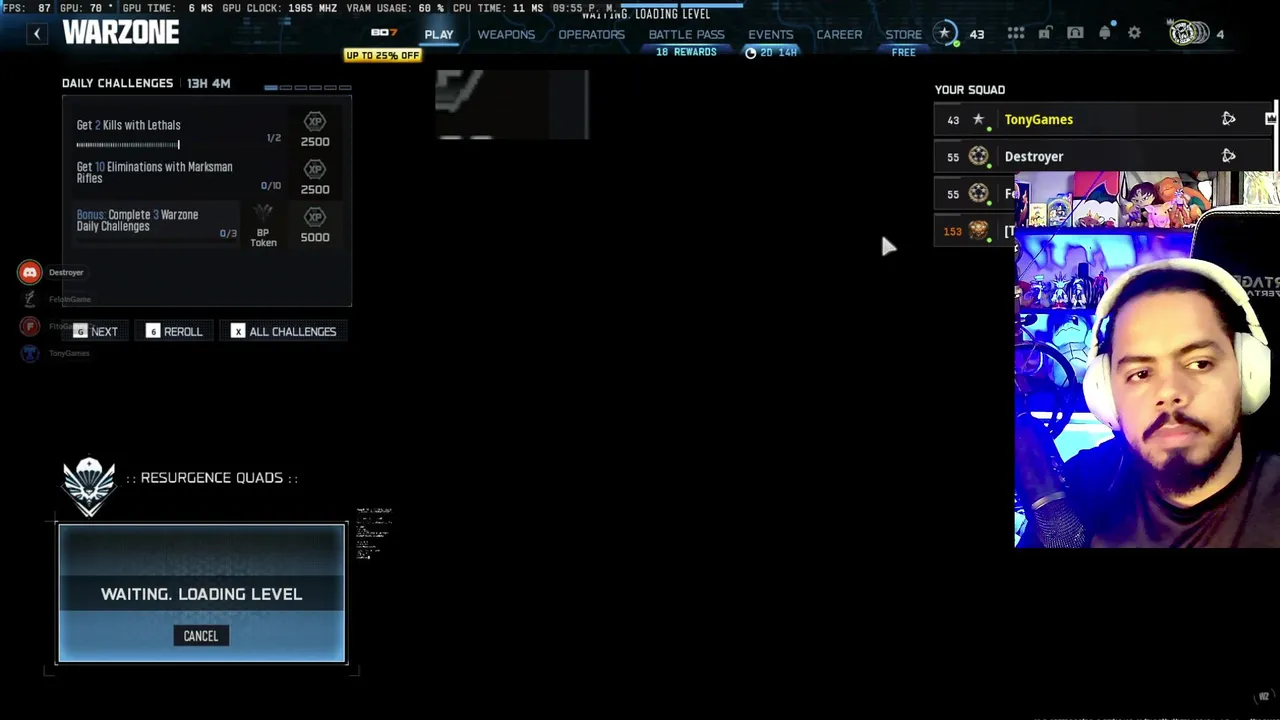The height and width of the screenshot is (720, 1280).
Task: Open the grid menu icon
Action: 1016,33
